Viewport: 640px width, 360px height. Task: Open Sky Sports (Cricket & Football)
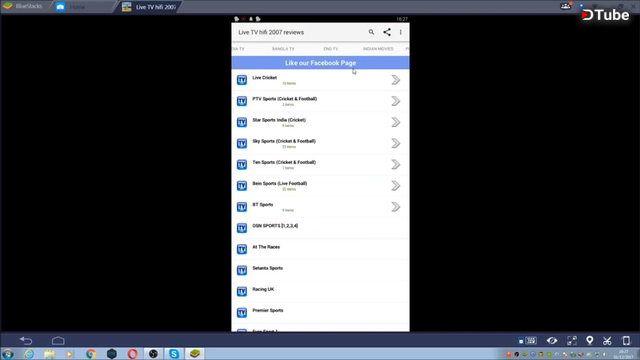point(320,143)
